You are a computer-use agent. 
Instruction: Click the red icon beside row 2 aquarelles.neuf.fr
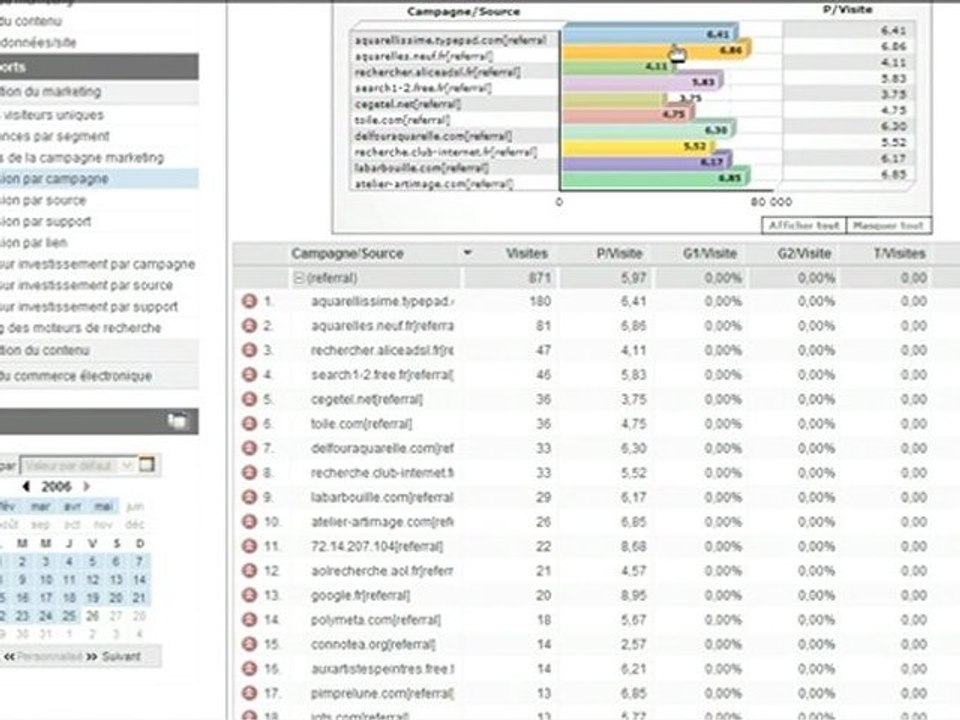[x=249, y=326]
